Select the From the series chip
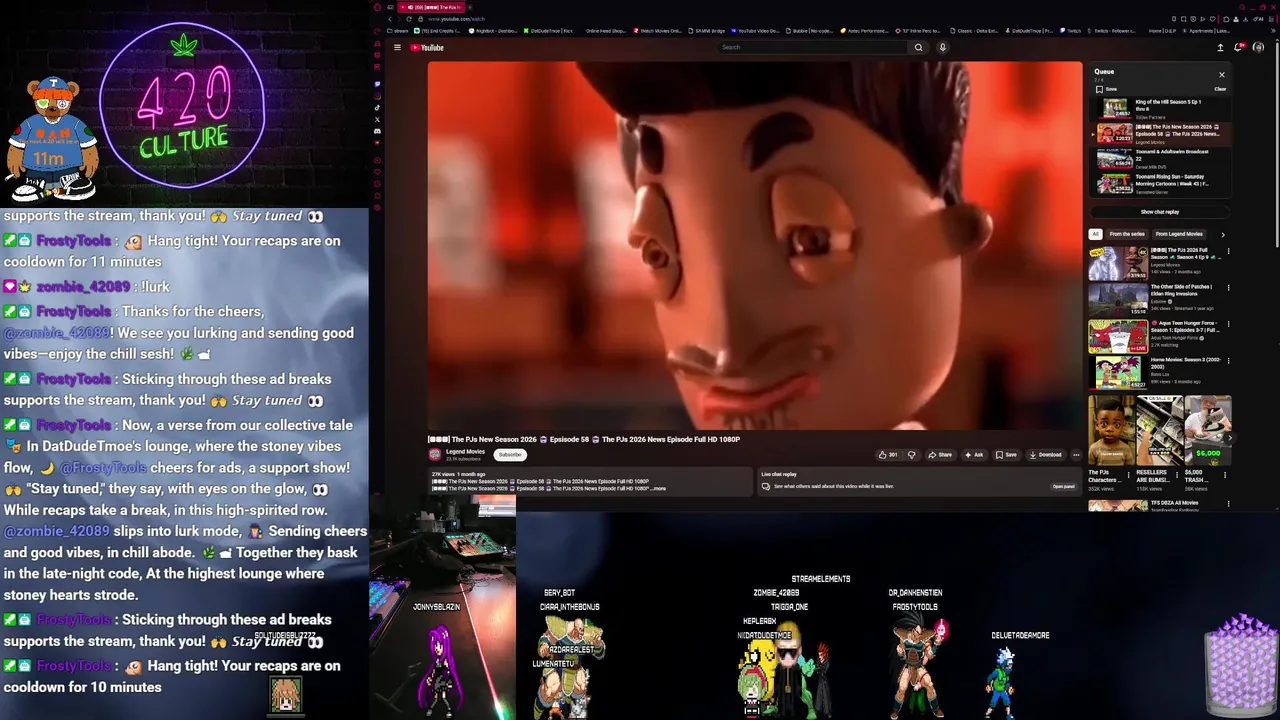The width and height of the screenshot is (1280, 720). [x=1127, y=234]
